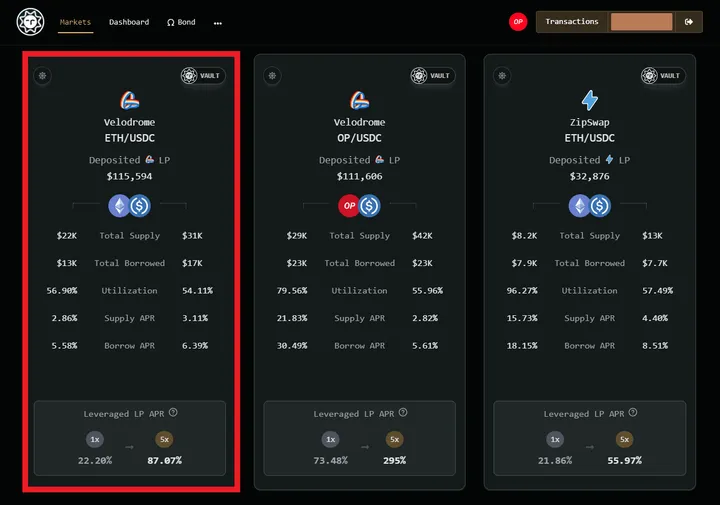Image resolution: width=720 pixels, height=505 pixels.
Task: Switch to the Dashboard tab
Action: click(x=129, y=22)
